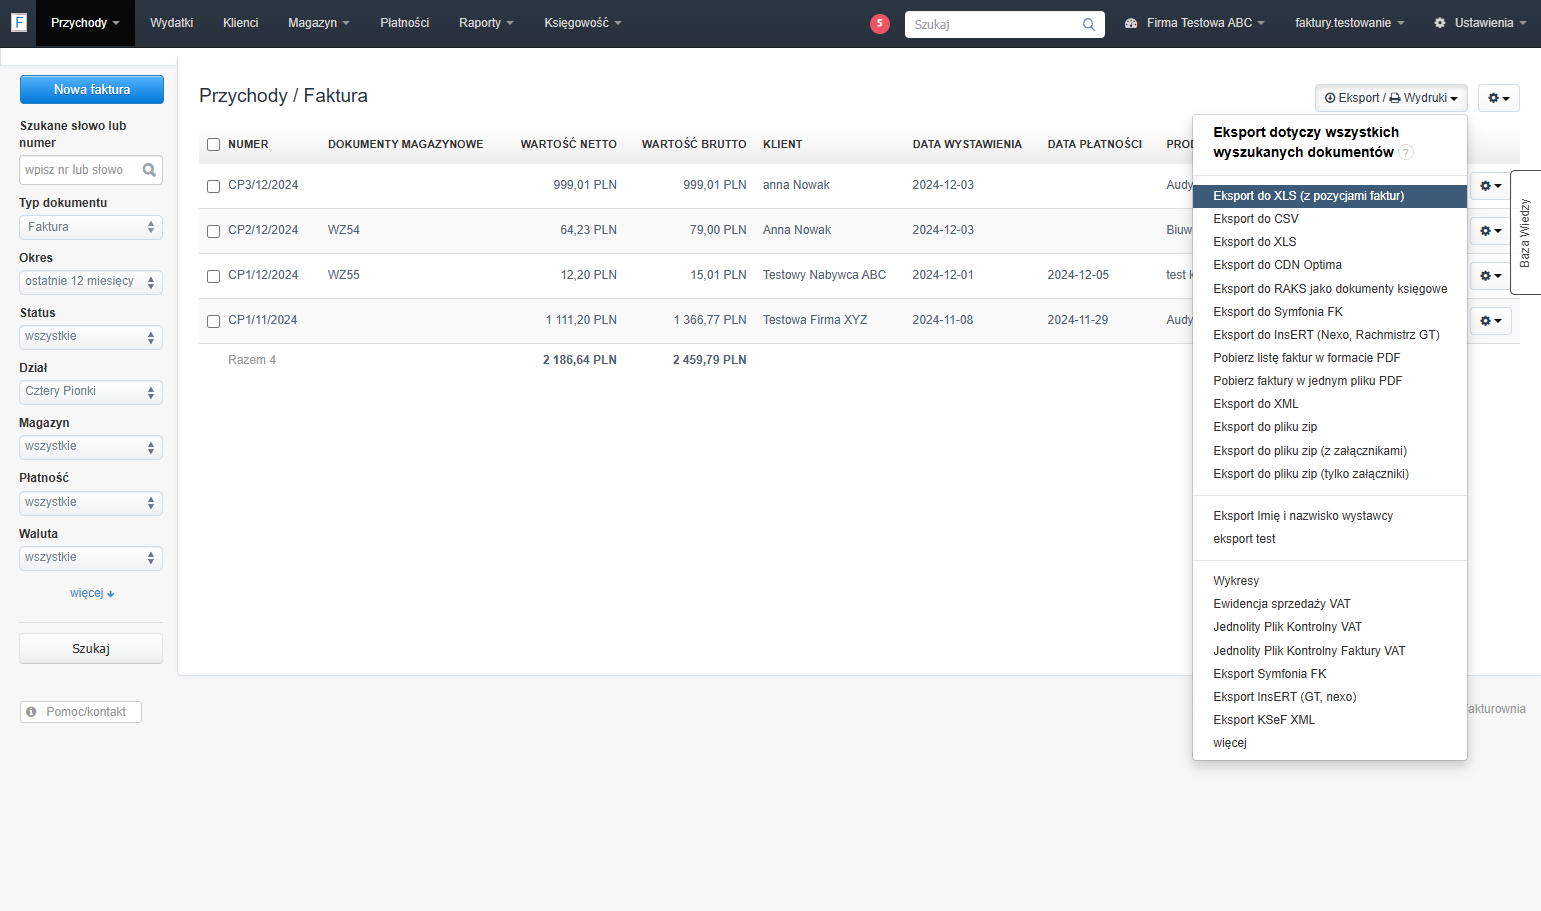The height and width of the screenshot is (911, 1541).
Task: Click the Szukaj filter button
Action: pyautogui.click(x=91, y=649)
